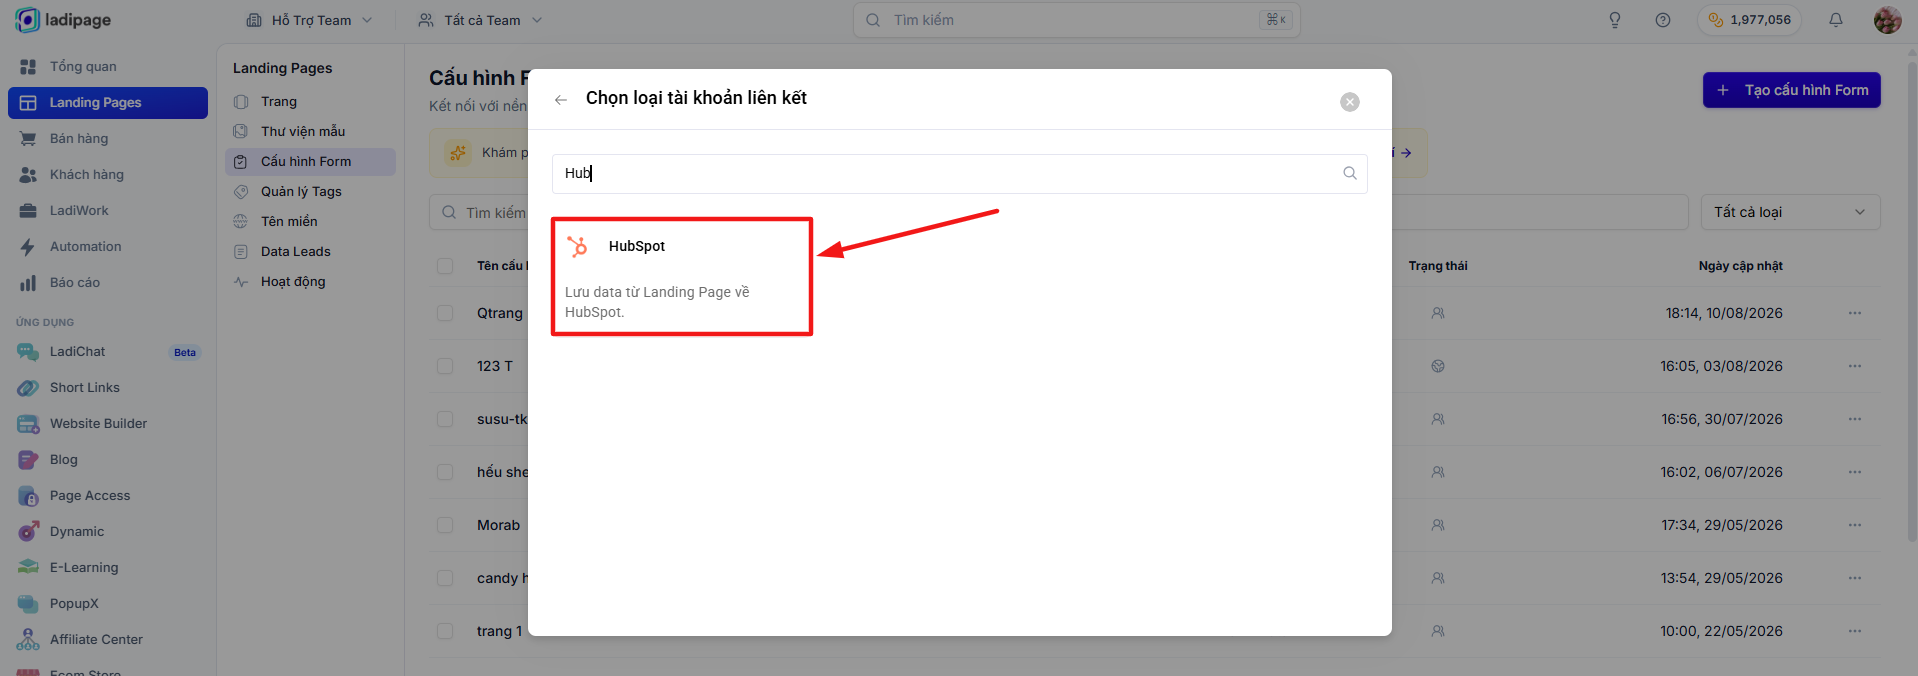Click the HubSpot logo icon
The width and height of the screenshot is (1918, 676).
coord(578,246)
